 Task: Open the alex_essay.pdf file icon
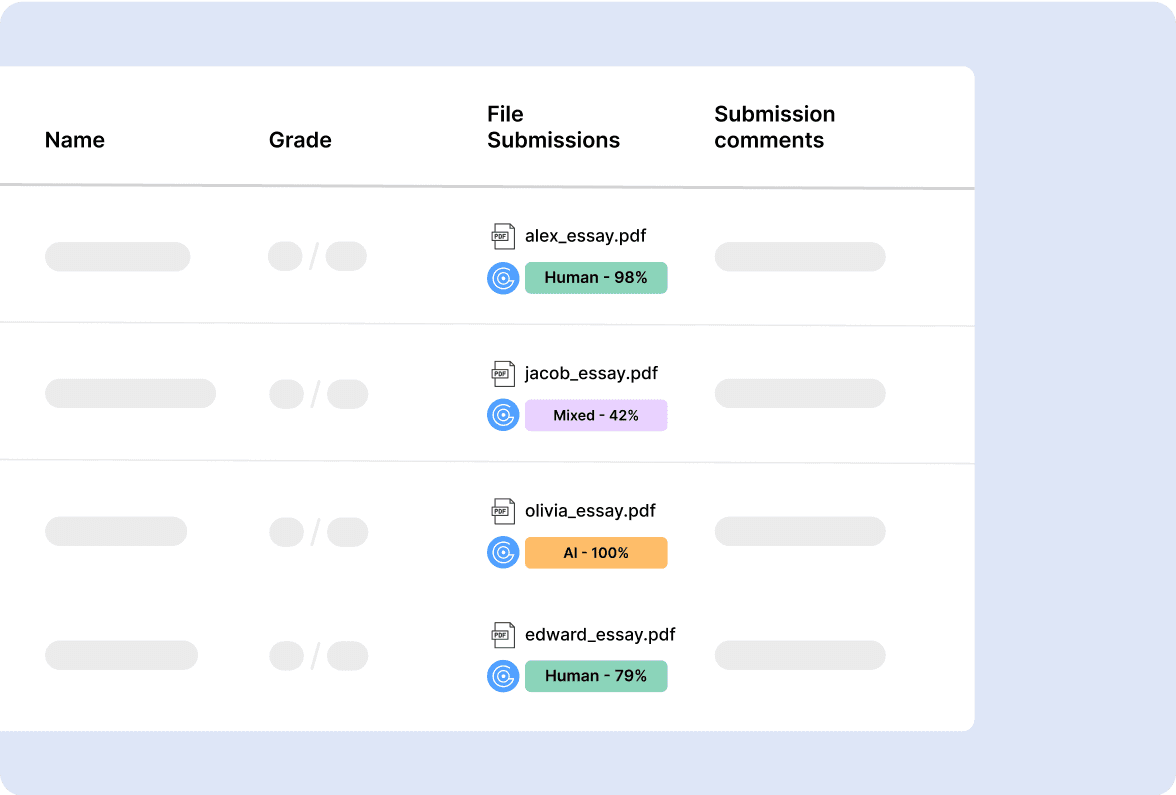[503, 235]
